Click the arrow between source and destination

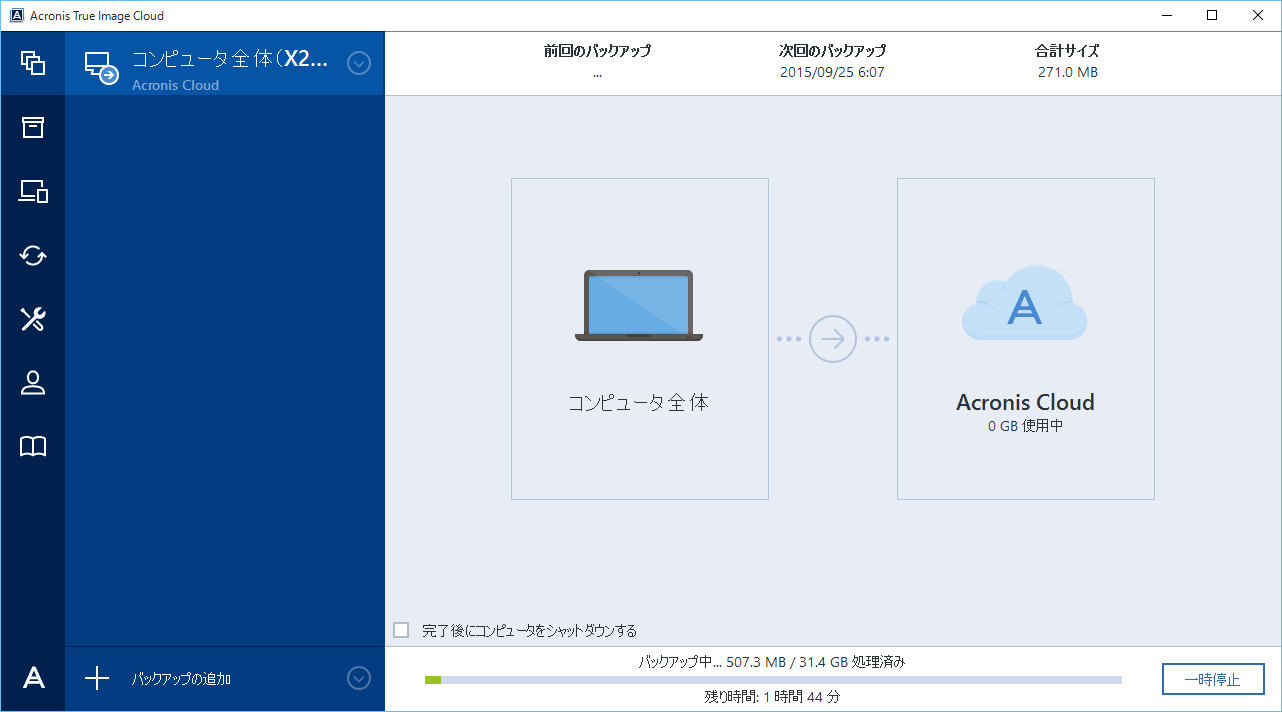pyautogui.click(x=832, y=339)
